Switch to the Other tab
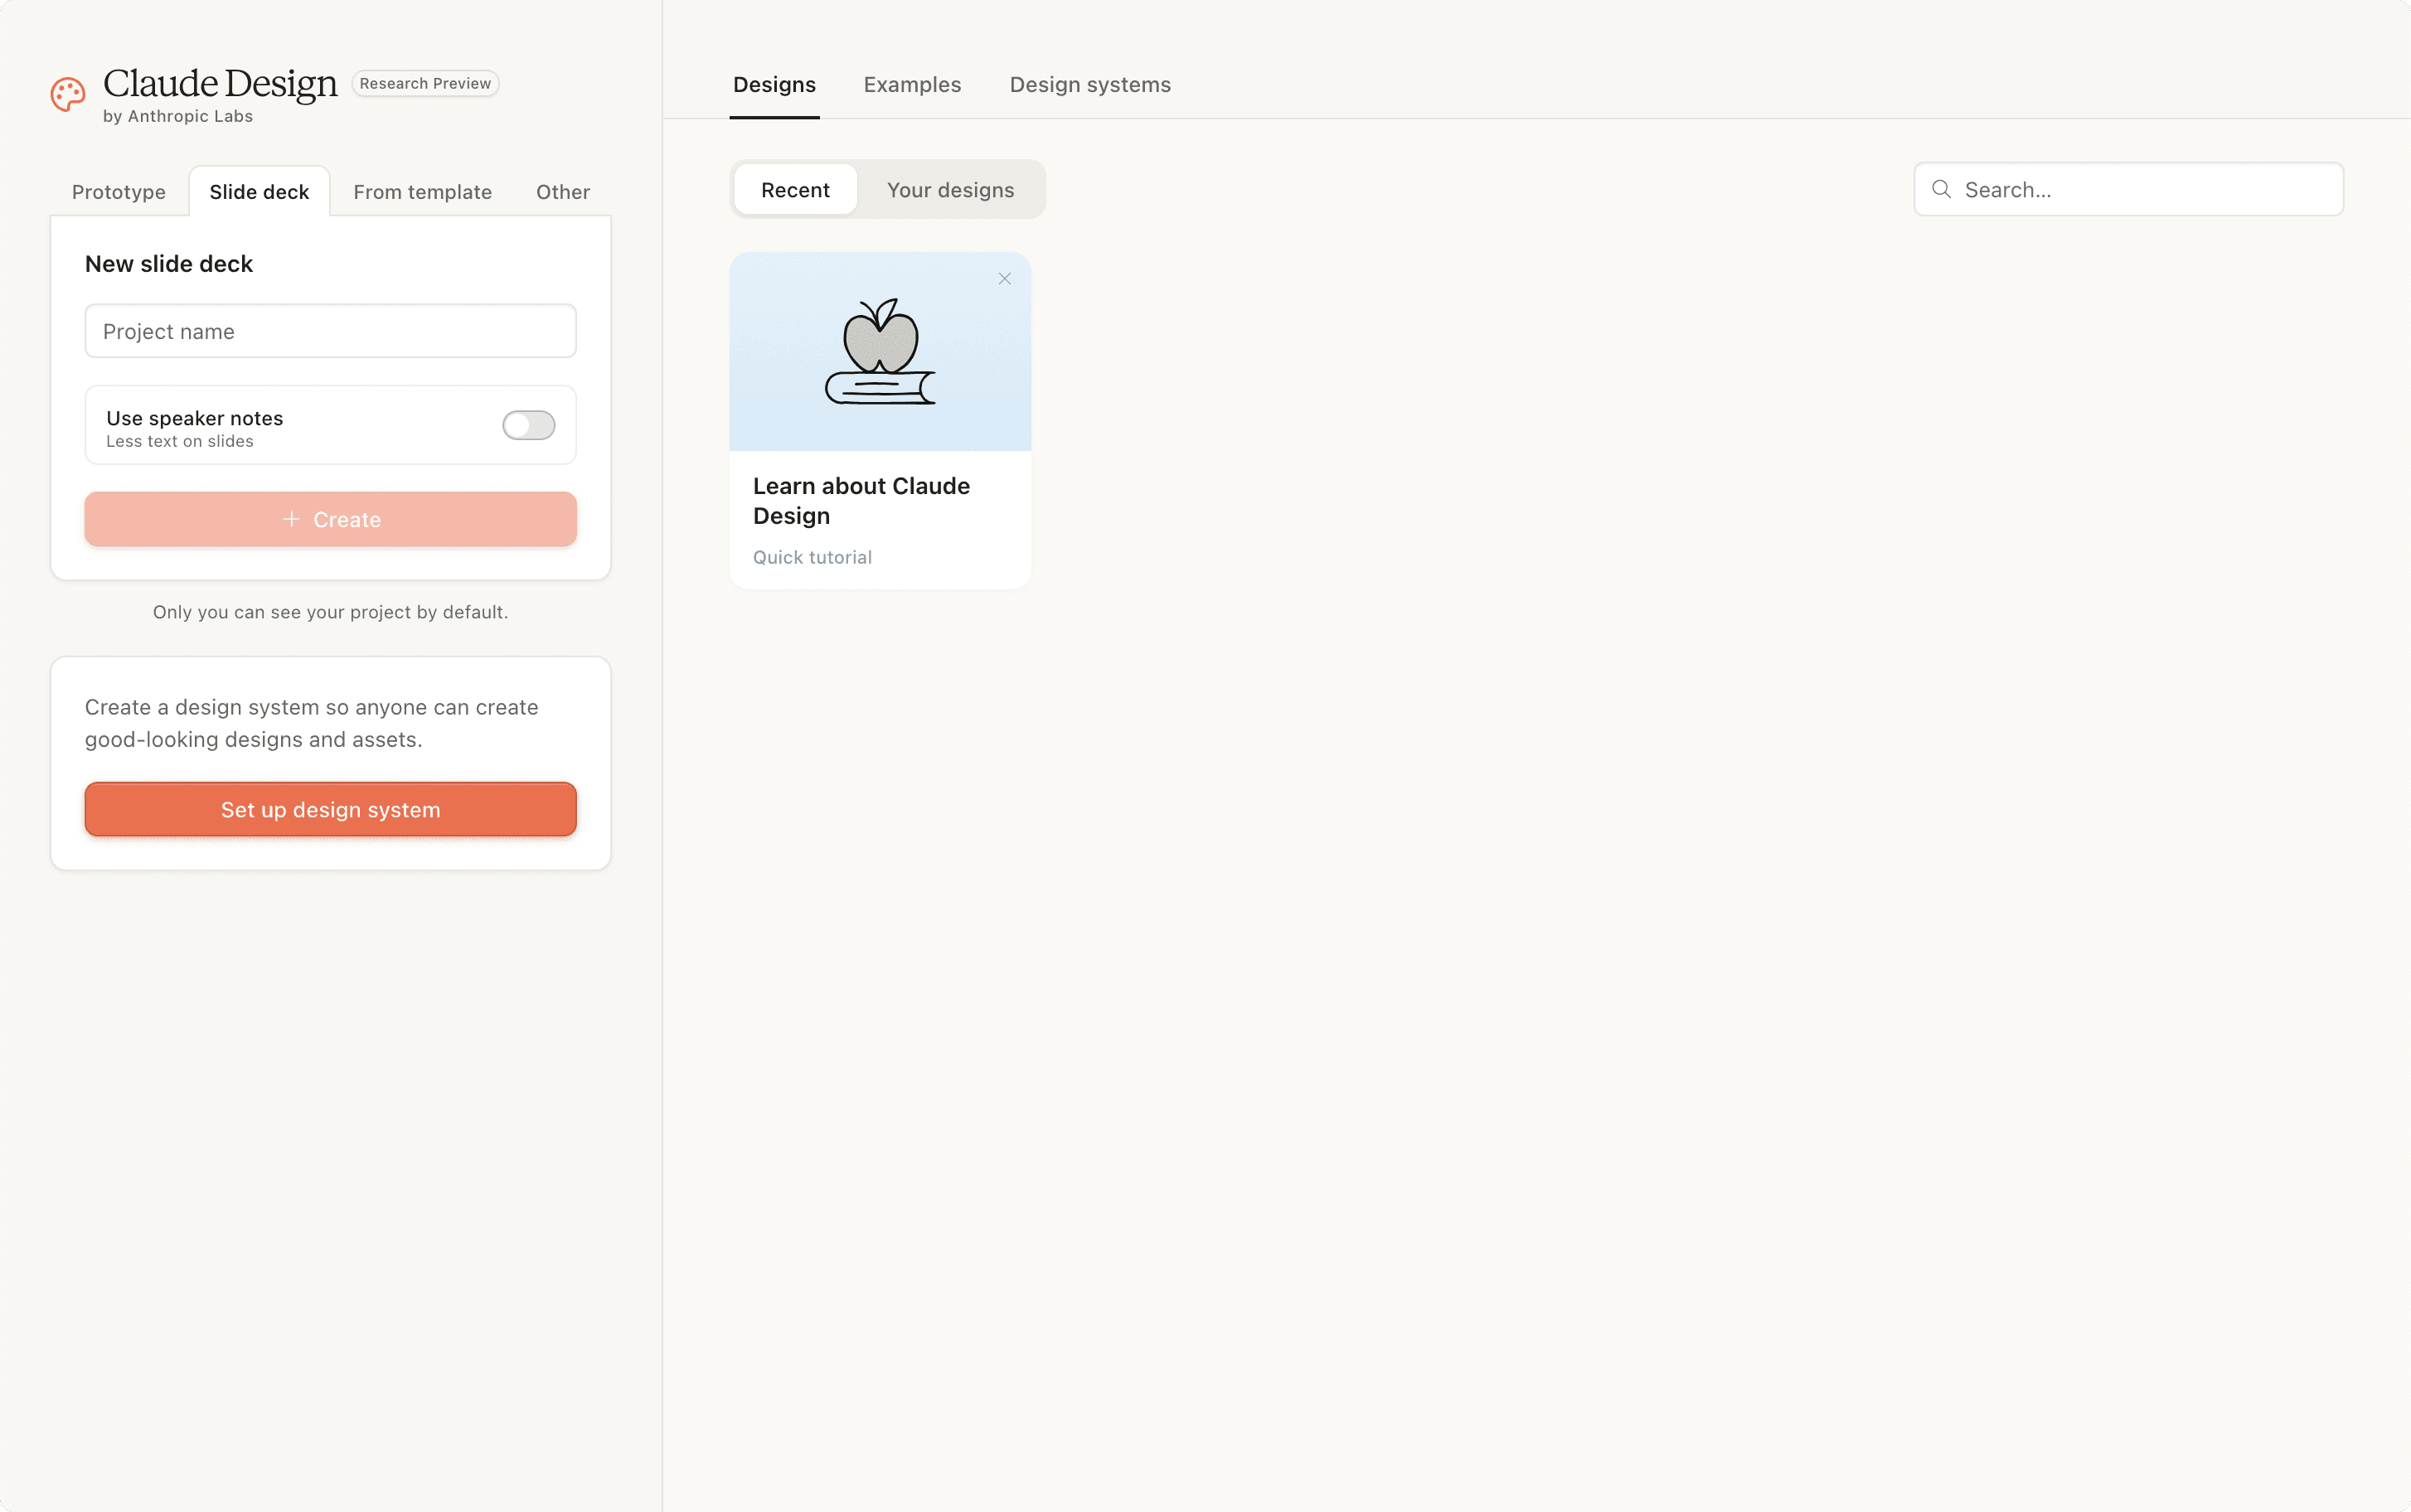Screen dimensions: 2411x1512 click(563, 192)
